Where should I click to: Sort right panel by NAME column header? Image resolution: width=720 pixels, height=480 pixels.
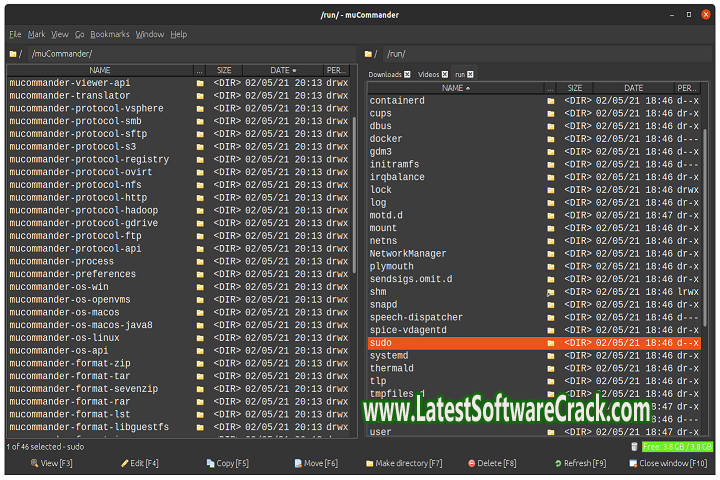tap(454, 88)
